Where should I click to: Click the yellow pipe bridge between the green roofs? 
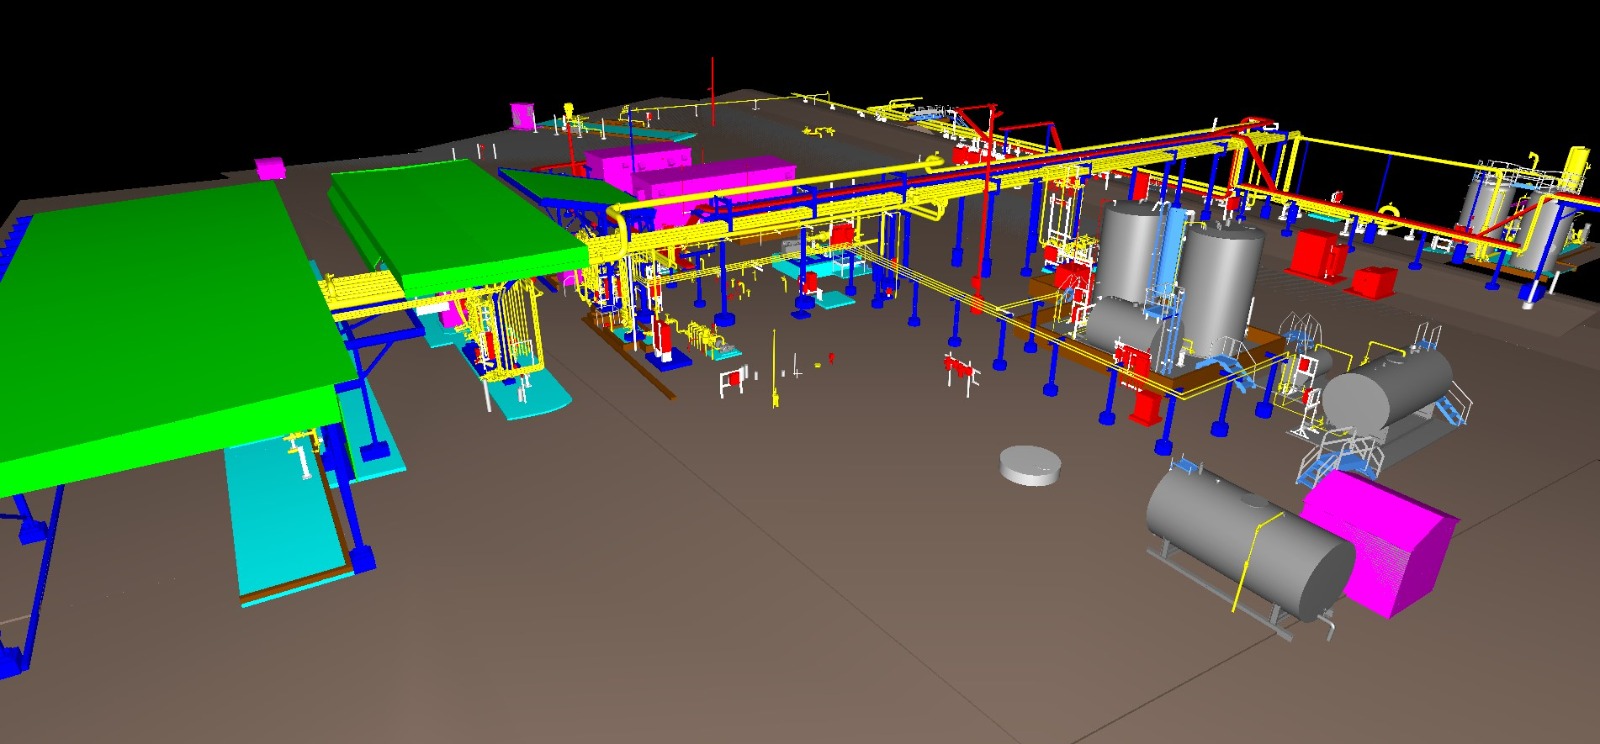[x=360, y=295]
